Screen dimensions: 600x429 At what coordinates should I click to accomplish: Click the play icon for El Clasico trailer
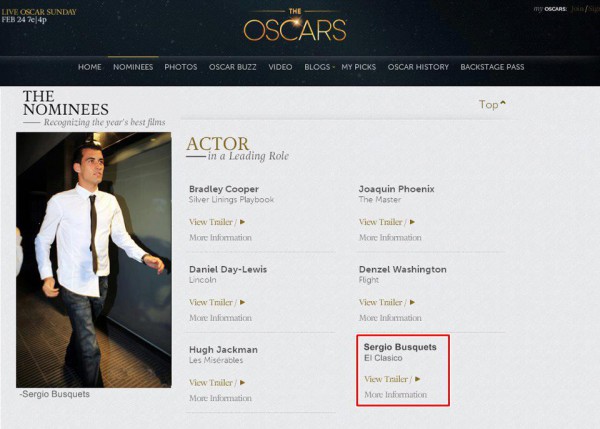[x=417, y=379]
